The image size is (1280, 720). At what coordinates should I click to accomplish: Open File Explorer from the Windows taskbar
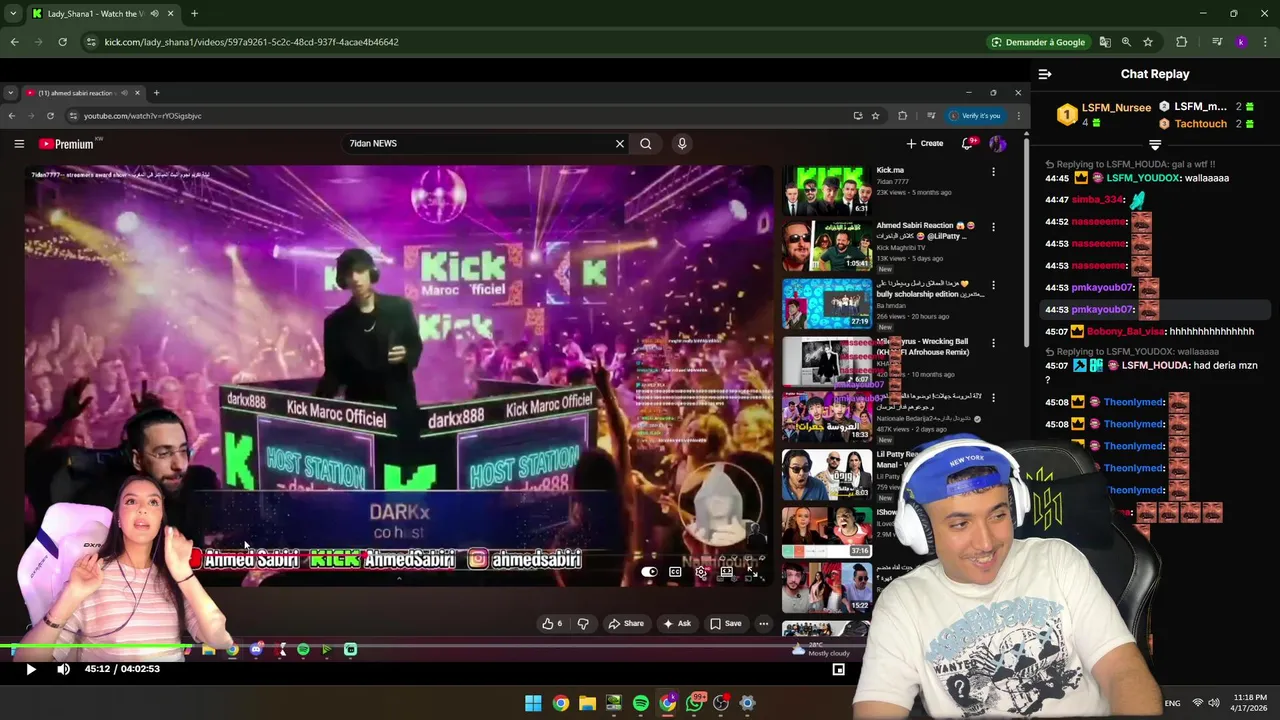tap(587, 703)
